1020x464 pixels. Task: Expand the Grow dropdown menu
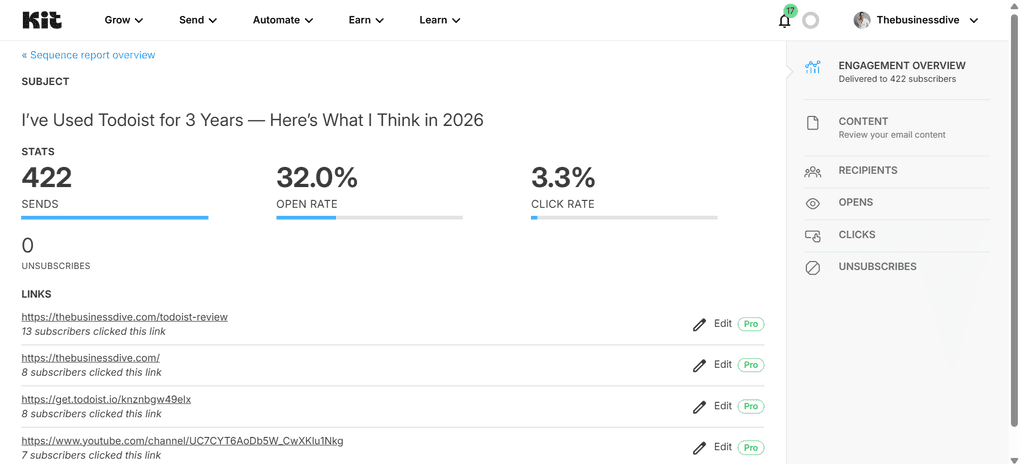click(x=124, y=20)
